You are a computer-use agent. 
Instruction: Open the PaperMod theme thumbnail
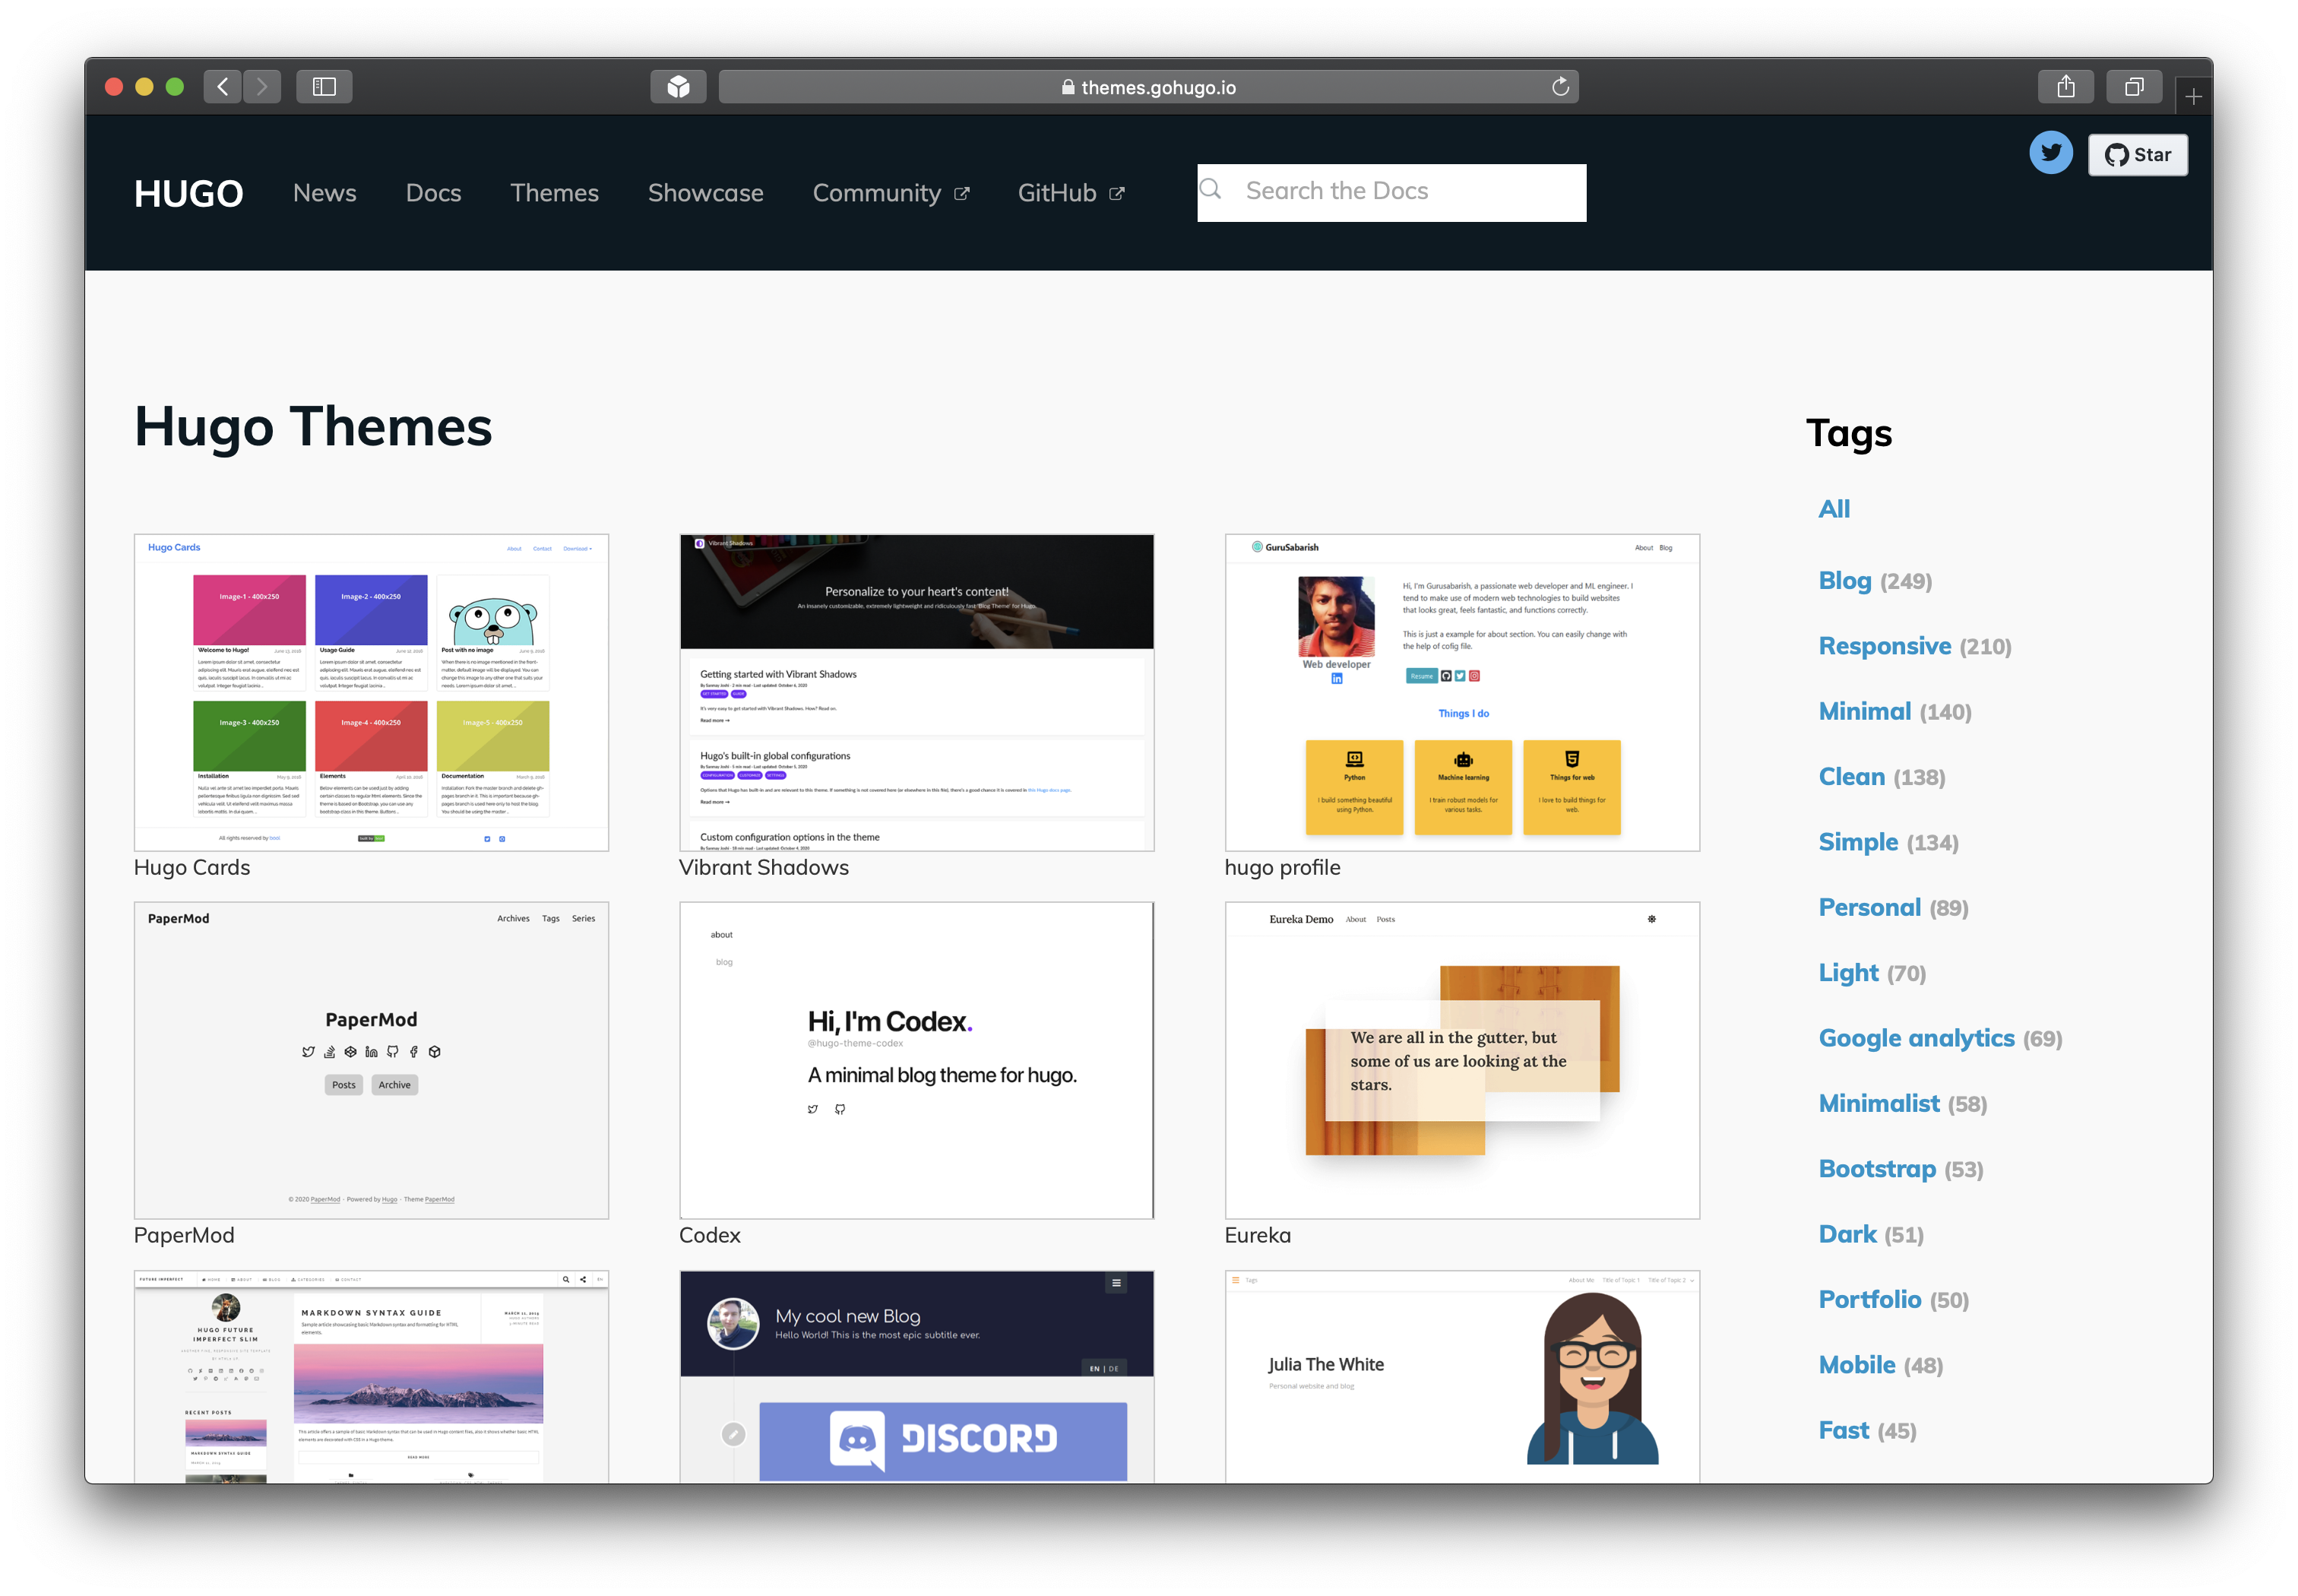coord(371,1060)
